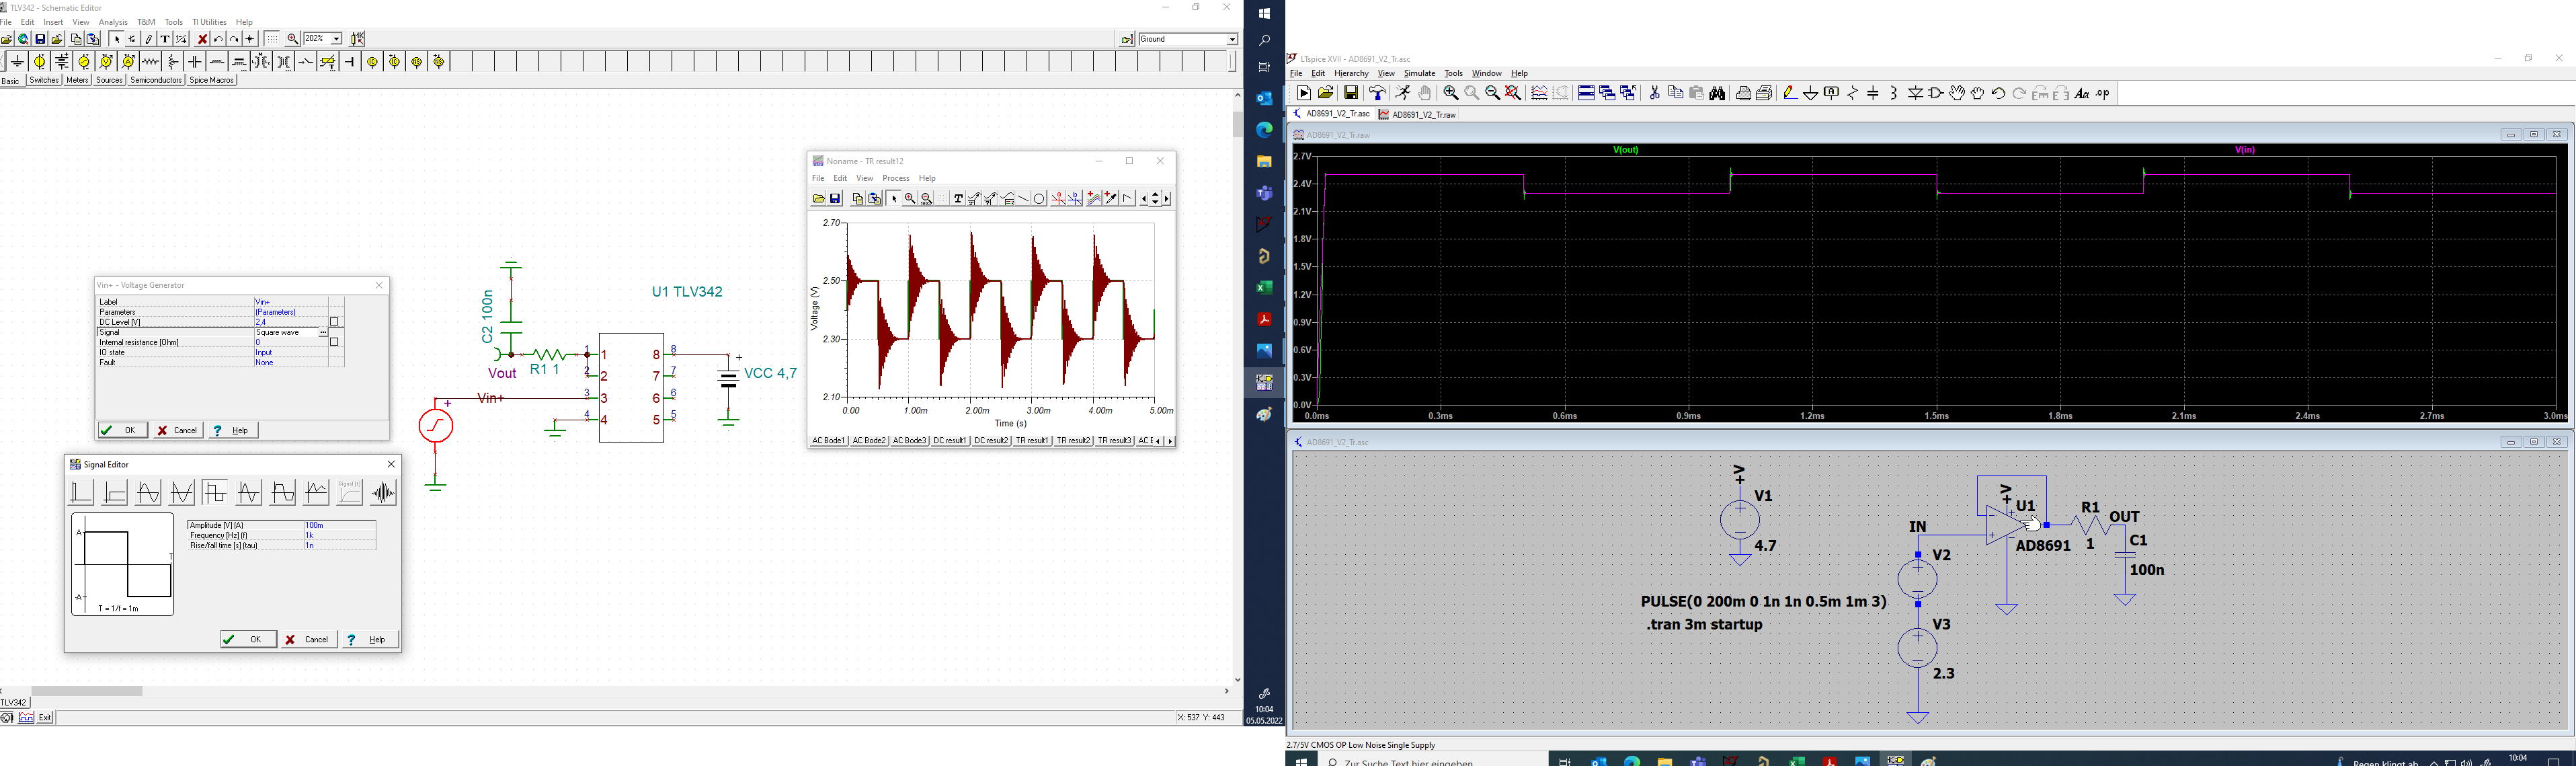This screenshot has width=2576, height=766.
Task: Click the PULSE source definition text in LTspice schematic
Action: (x=1764, y=602)
